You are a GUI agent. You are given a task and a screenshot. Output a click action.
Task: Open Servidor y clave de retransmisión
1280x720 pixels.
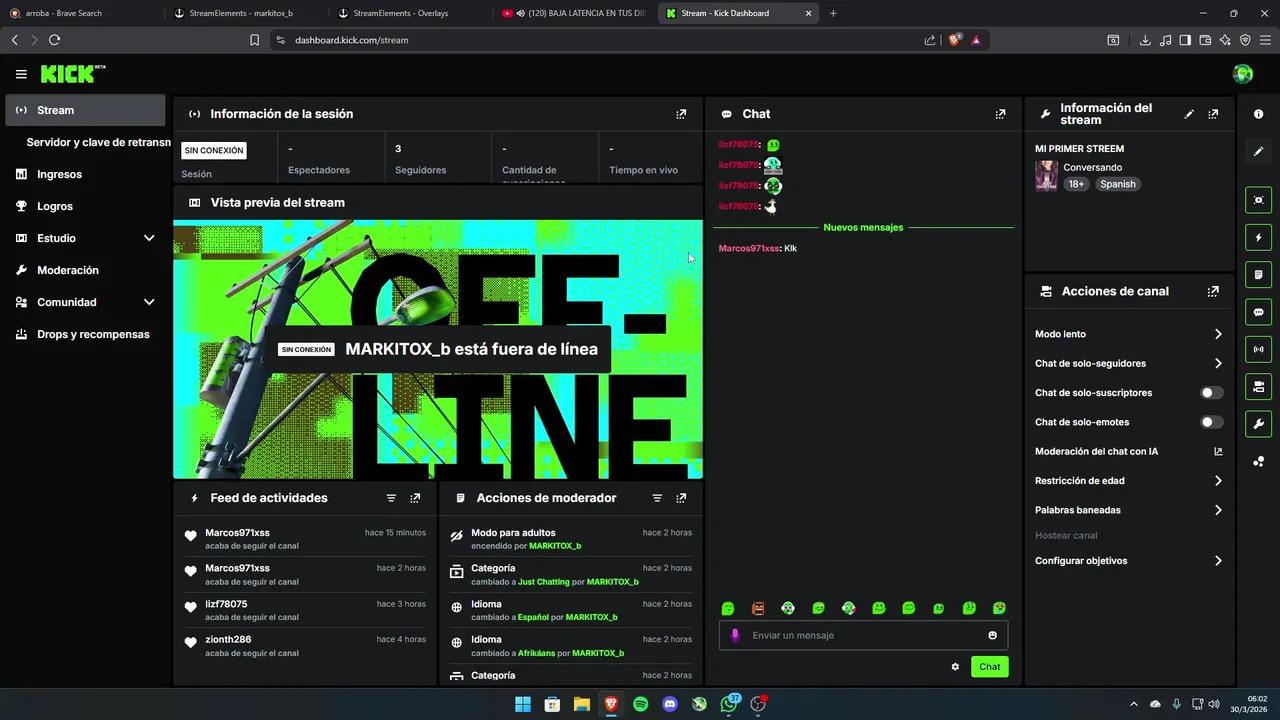[98, 142]
